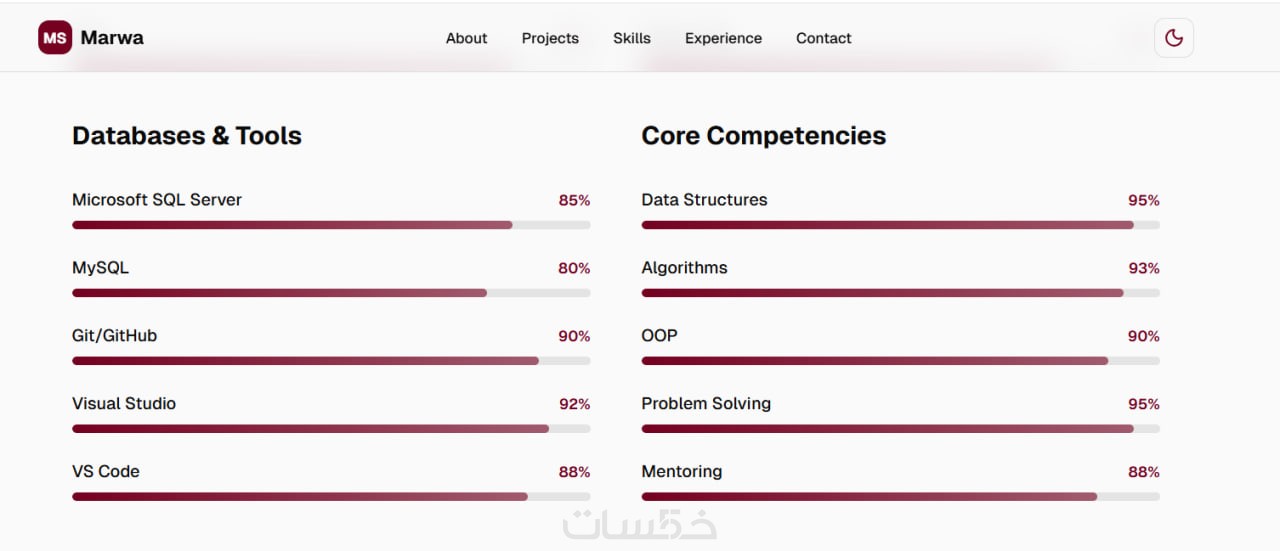
Task: Select Contact in top navigation
Action: click(x=824, y=38)
